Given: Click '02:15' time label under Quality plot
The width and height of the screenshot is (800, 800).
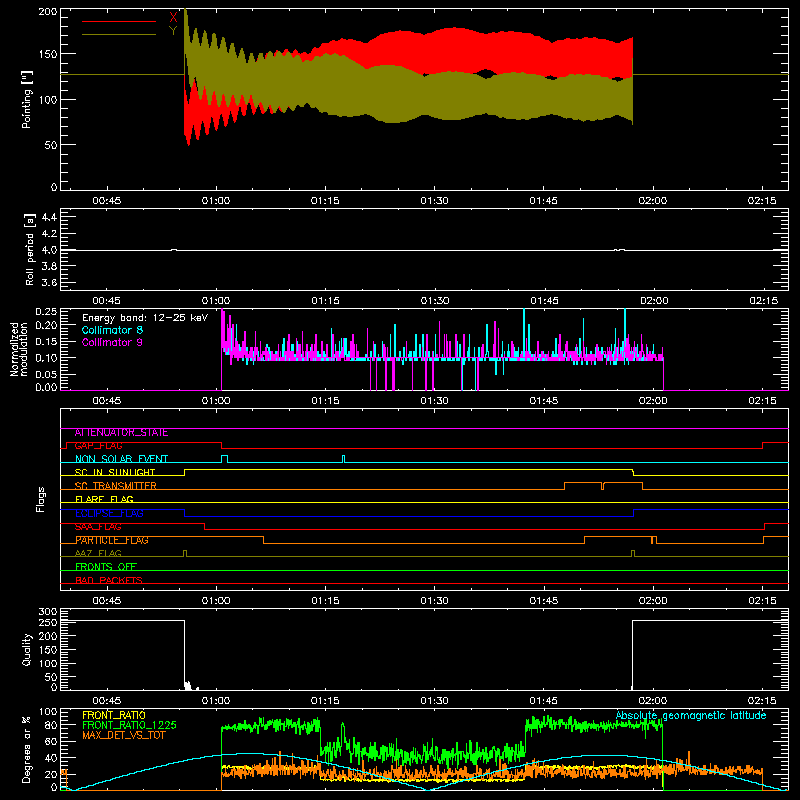Looking at the screenshot, I should pos(762,701).
